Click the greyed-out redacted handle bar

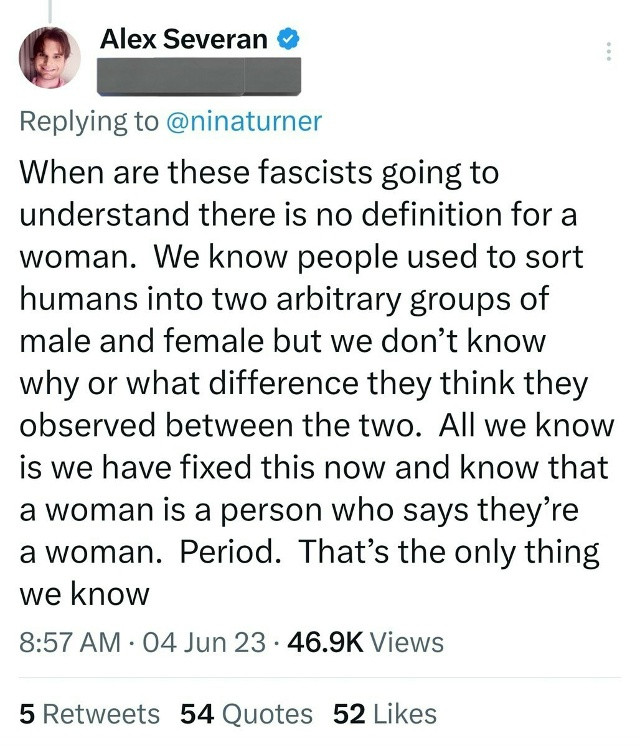click(x=199, y=76)
